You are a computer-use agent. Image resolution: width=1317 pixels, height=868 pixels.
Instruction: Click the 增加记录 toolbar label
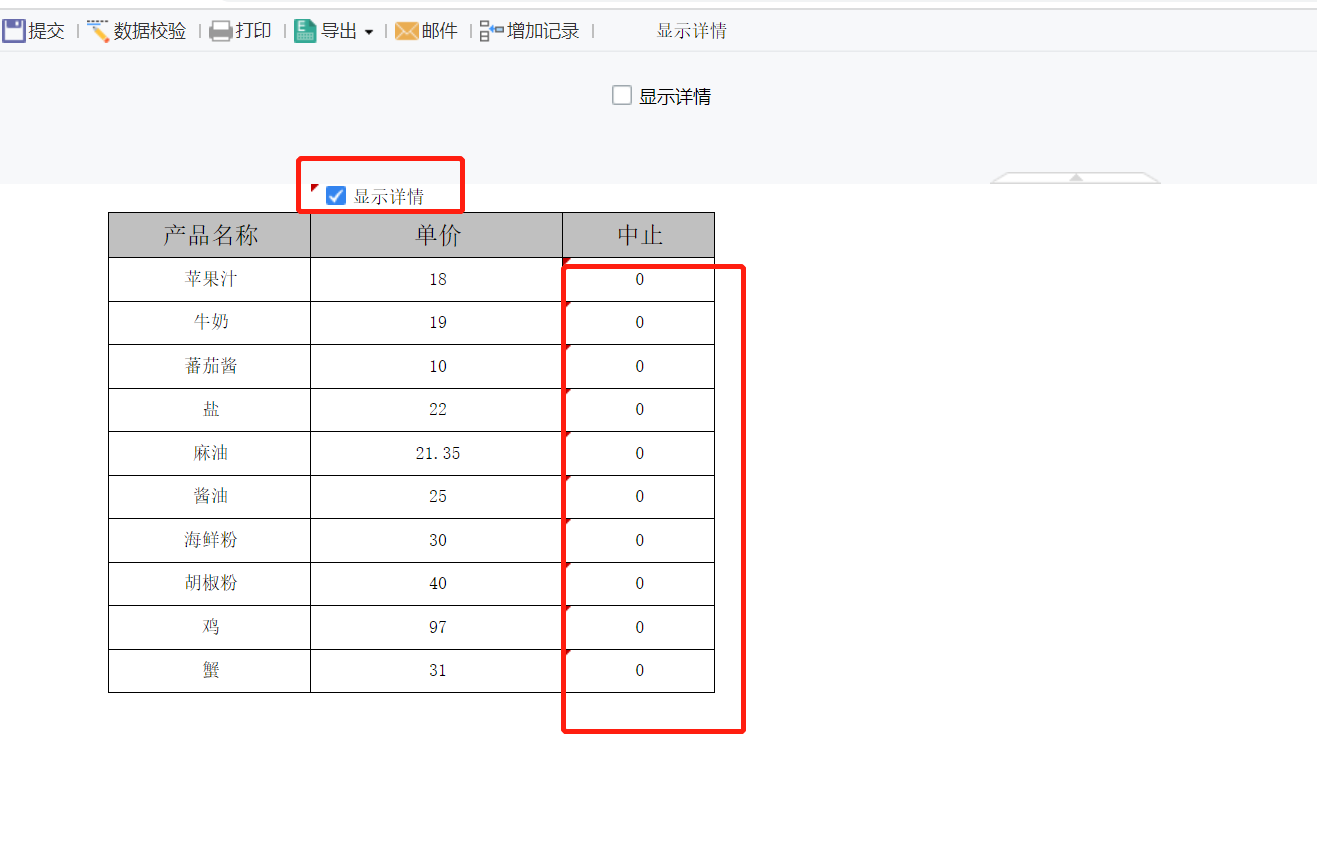click(x=543, y=31)
